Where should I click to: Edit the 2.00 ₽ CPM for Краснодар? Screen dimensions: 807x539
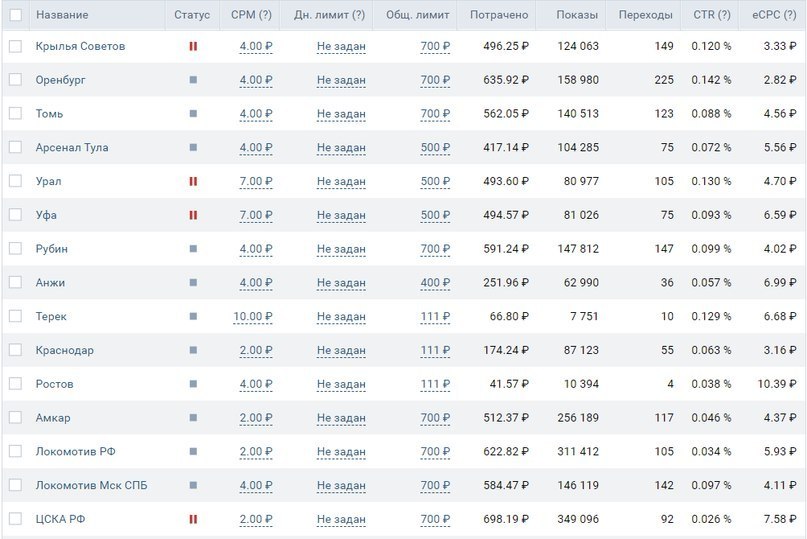[x=256, y=351]
